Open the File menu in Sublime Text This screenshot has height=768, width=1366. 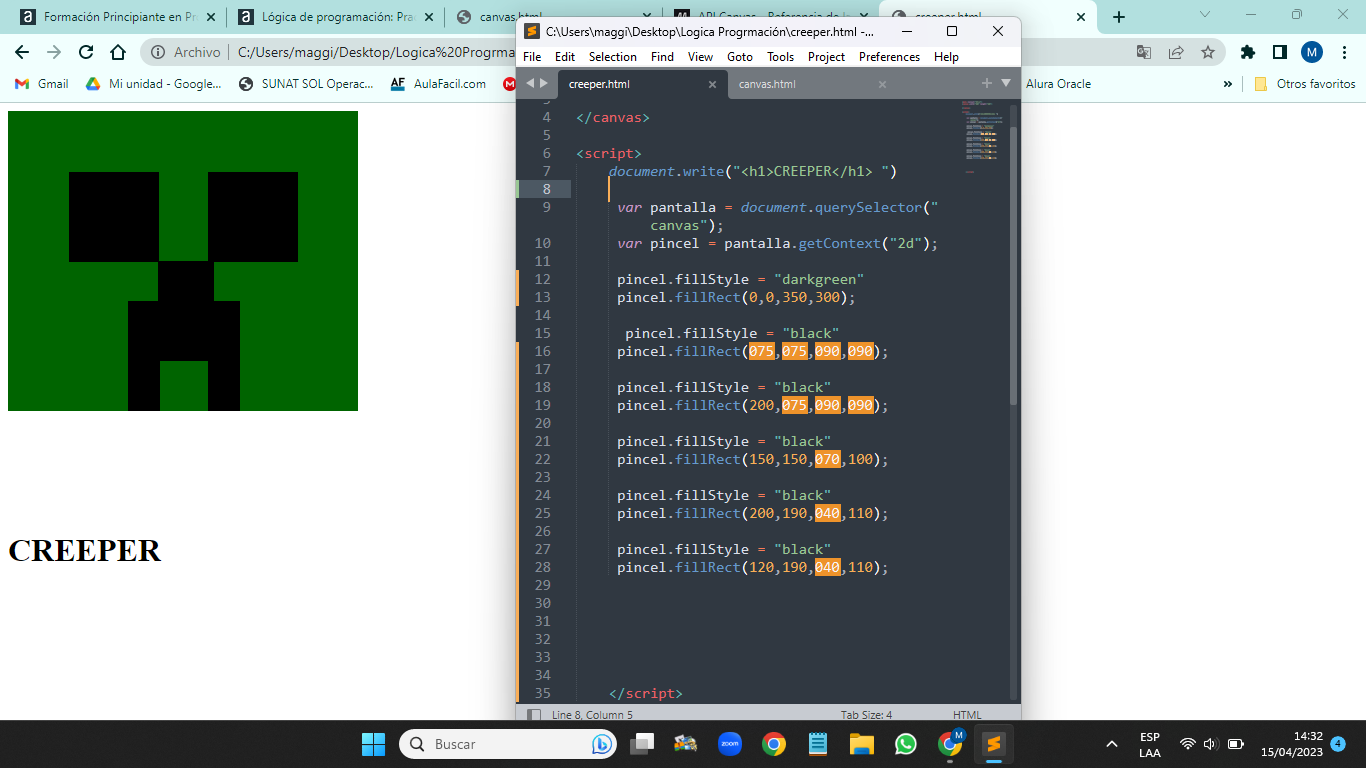(532, 57)
